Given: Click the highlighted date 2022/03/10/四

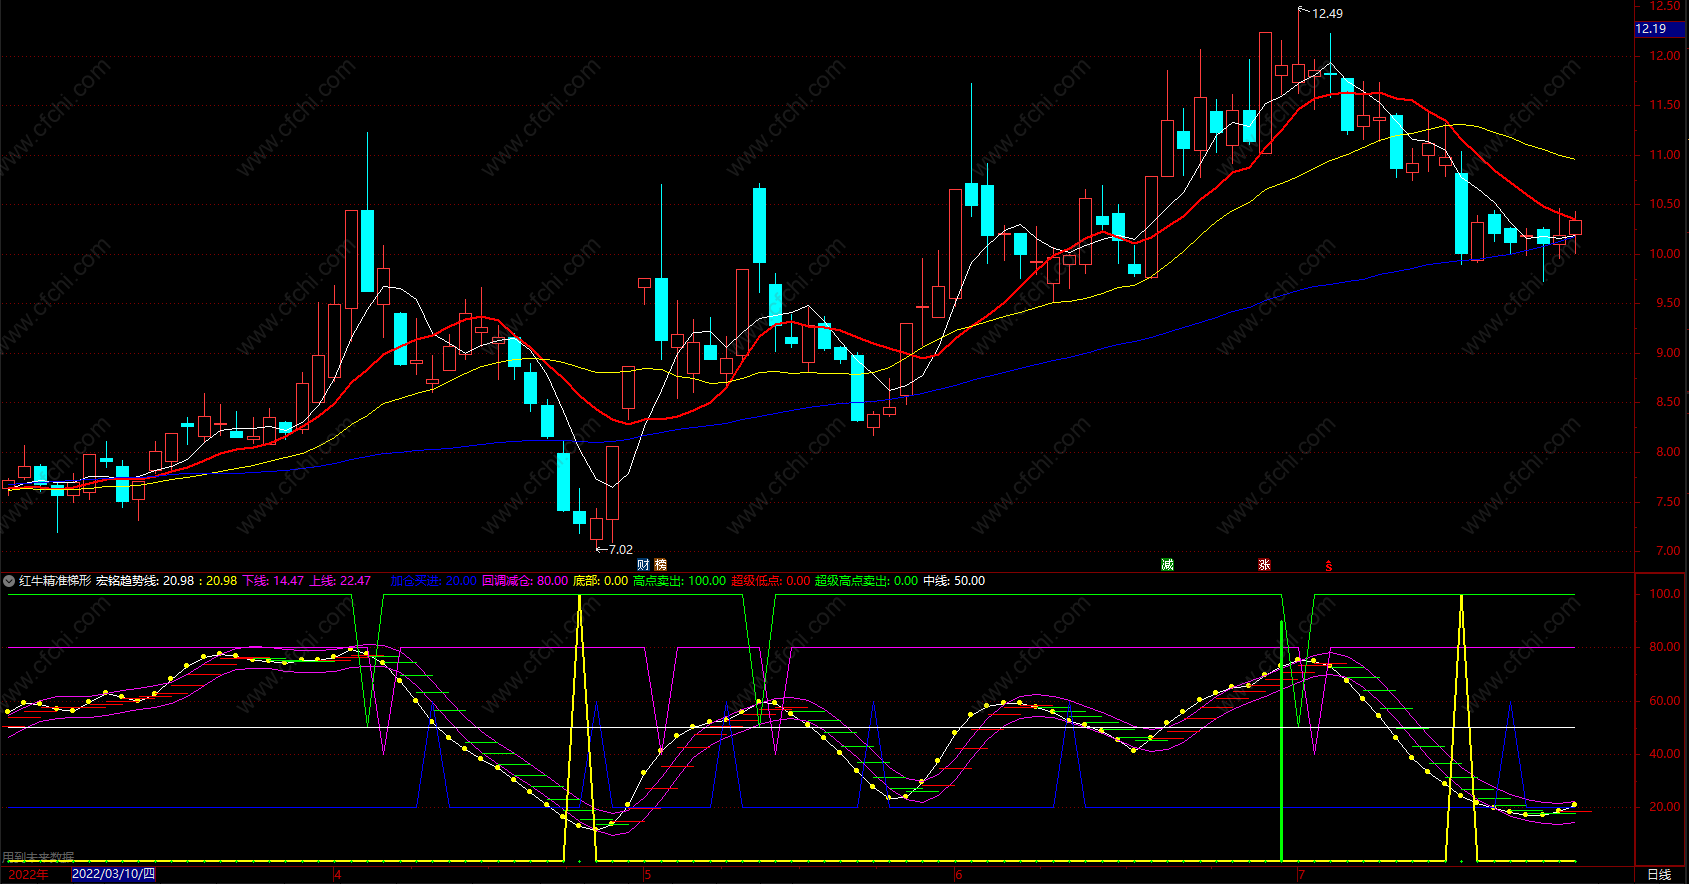Looking at the screenshot, I should tap(114, 874).
